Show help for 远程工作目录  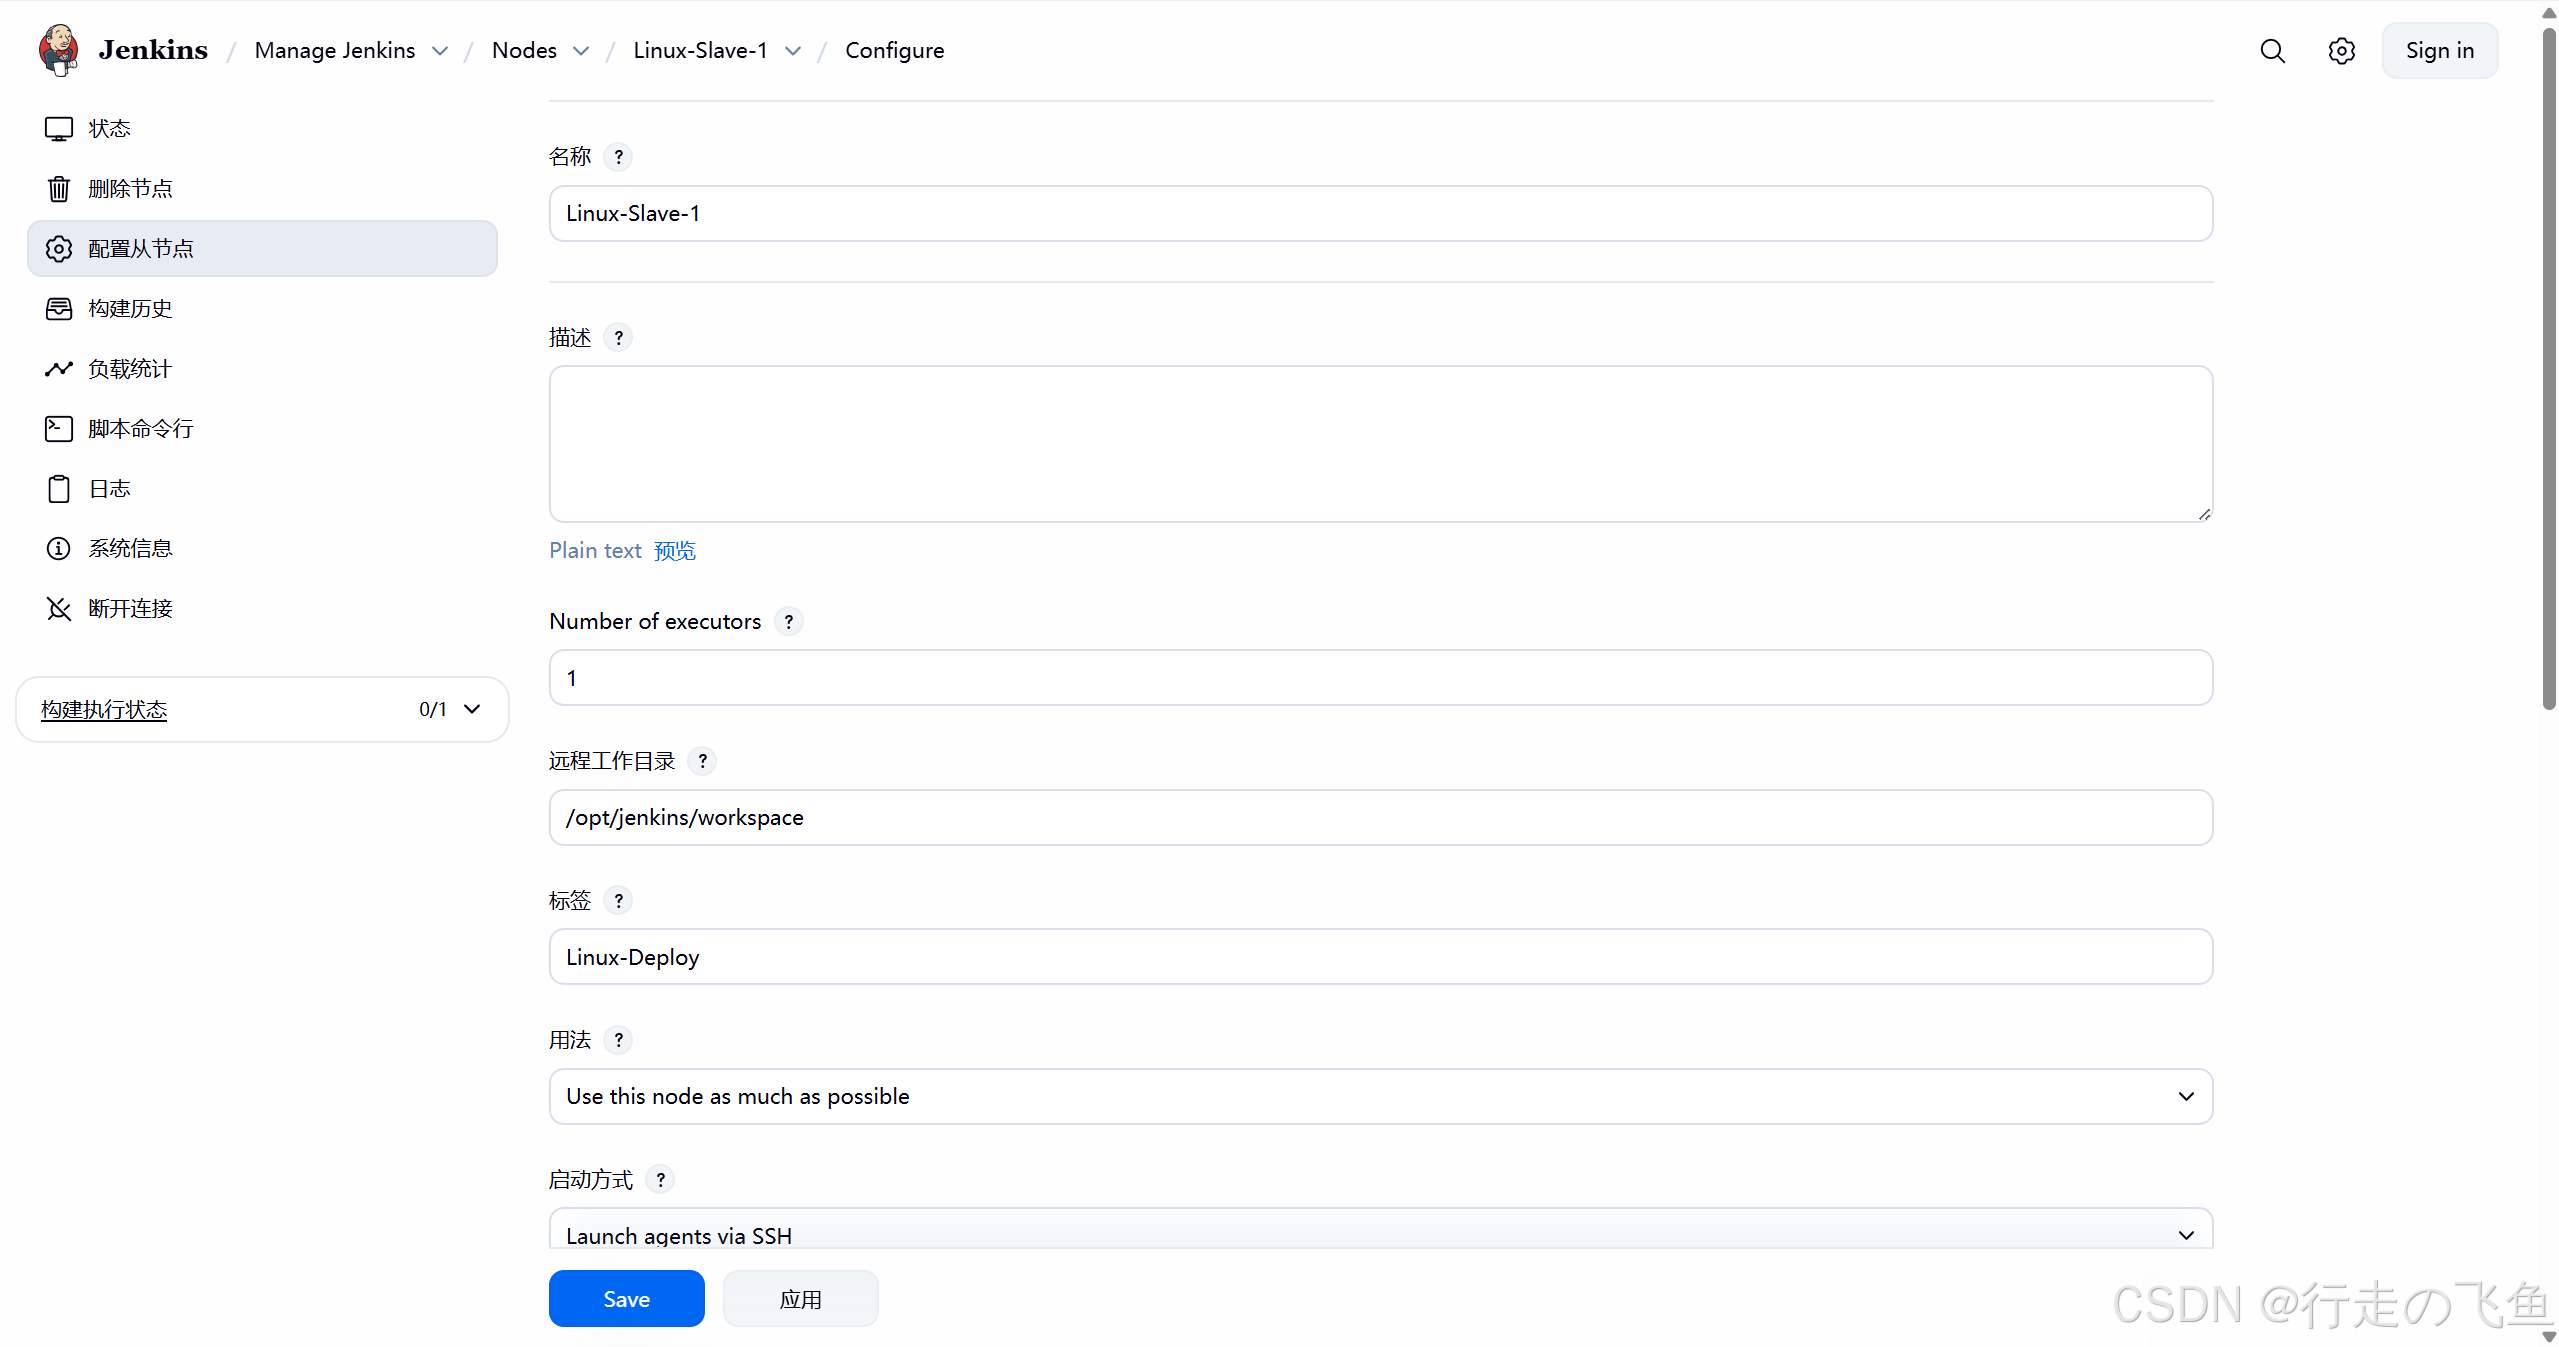click(x=702, y=762)
